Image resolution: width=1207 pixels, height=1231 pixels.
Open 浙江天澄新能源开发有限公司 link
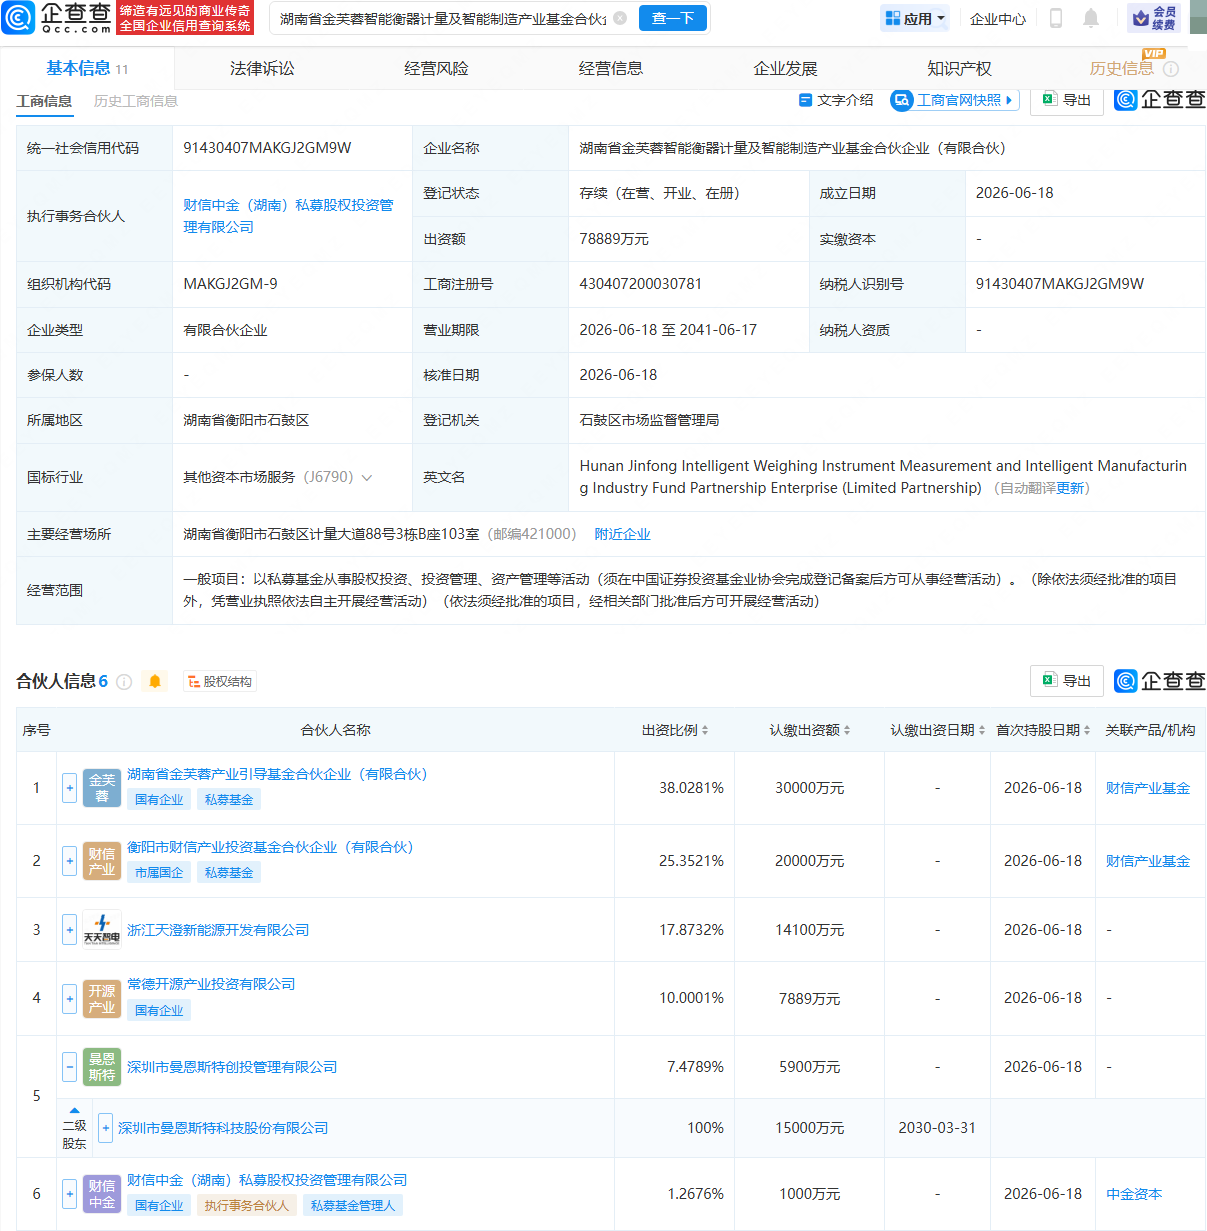click(x=218, y=930)
